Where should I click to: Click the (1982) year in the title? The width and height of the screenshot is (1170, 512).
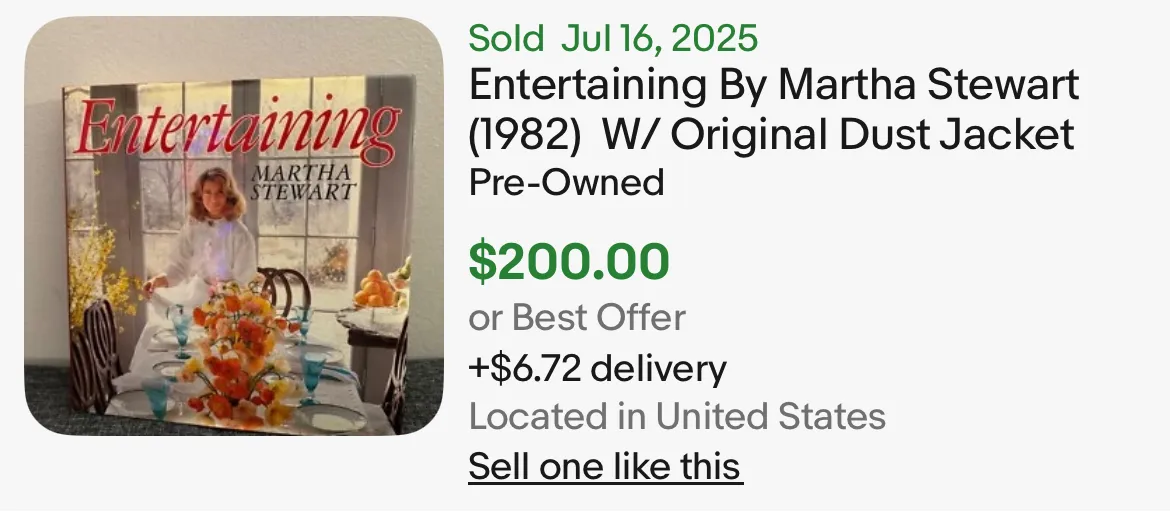click(525, 134)
